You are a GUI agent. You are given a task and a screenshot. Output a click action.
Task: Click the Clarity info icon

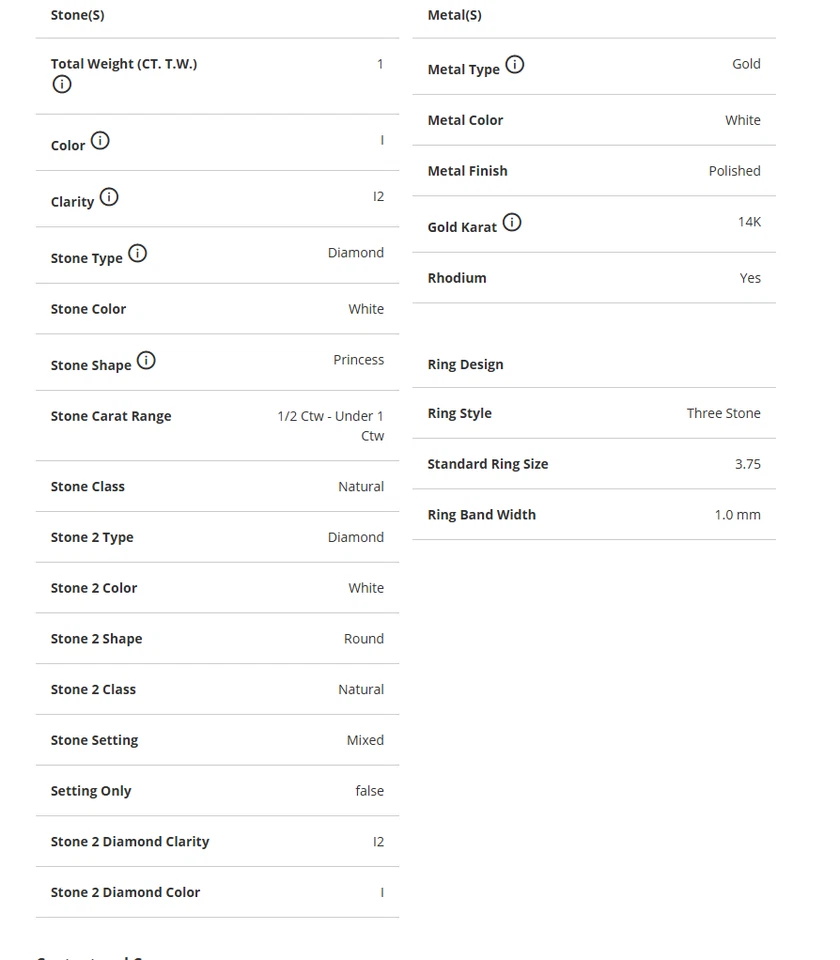point(109,197)
